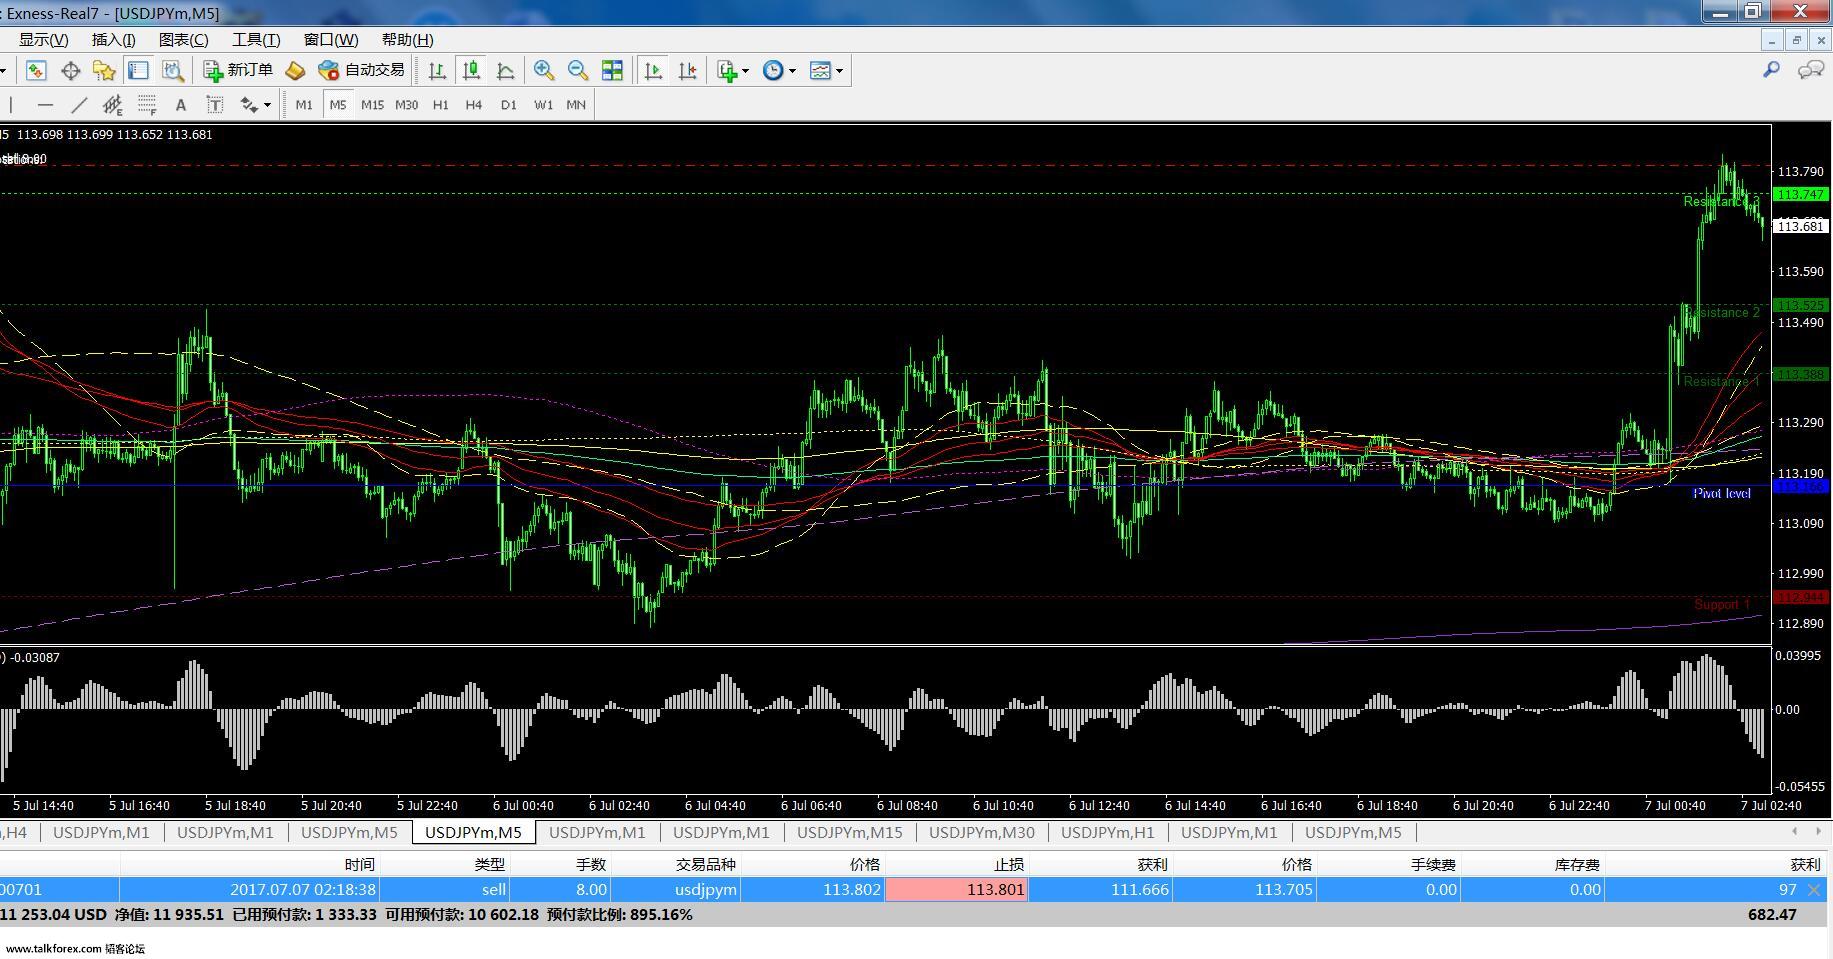Viewport: 1833px width, 959px height.
Task: Open the 工具(T) menu
Action: [x=256, y=39]
